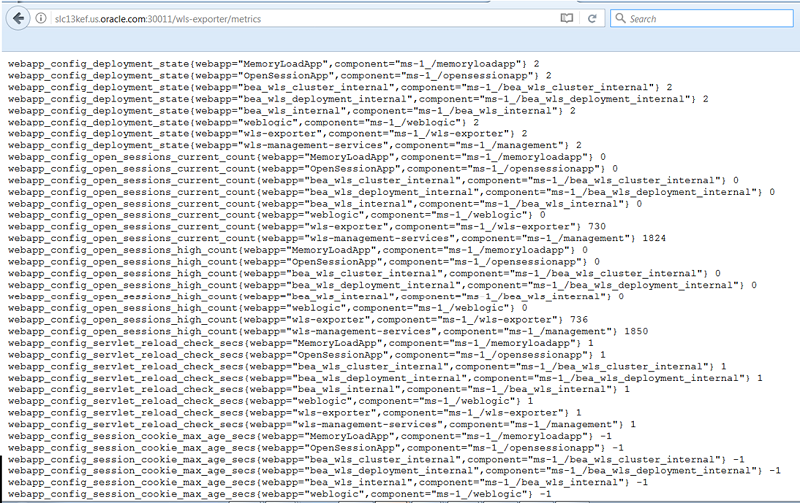Click deployment_state line for wls-exporter

[267, 134]
